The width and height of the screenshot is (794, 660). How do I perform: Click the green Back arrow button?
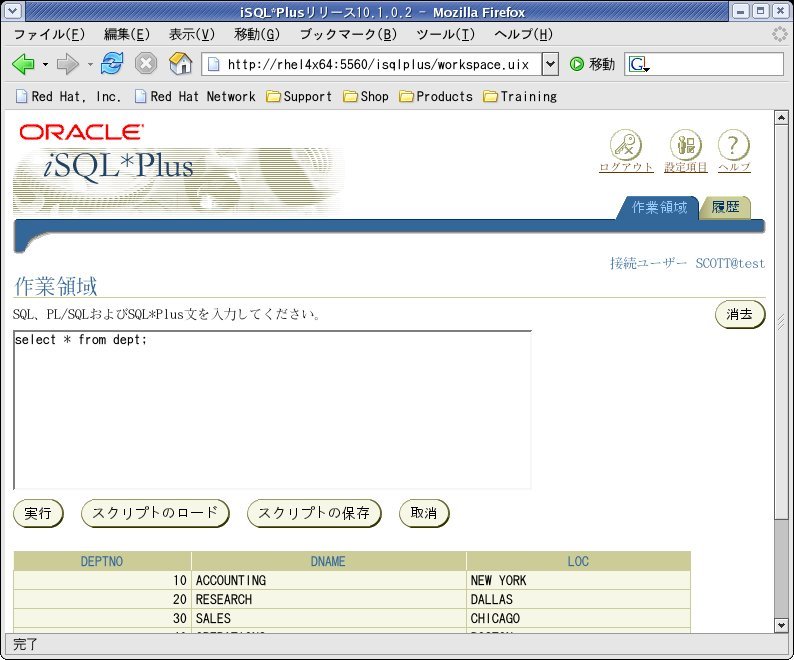(23, 64)
